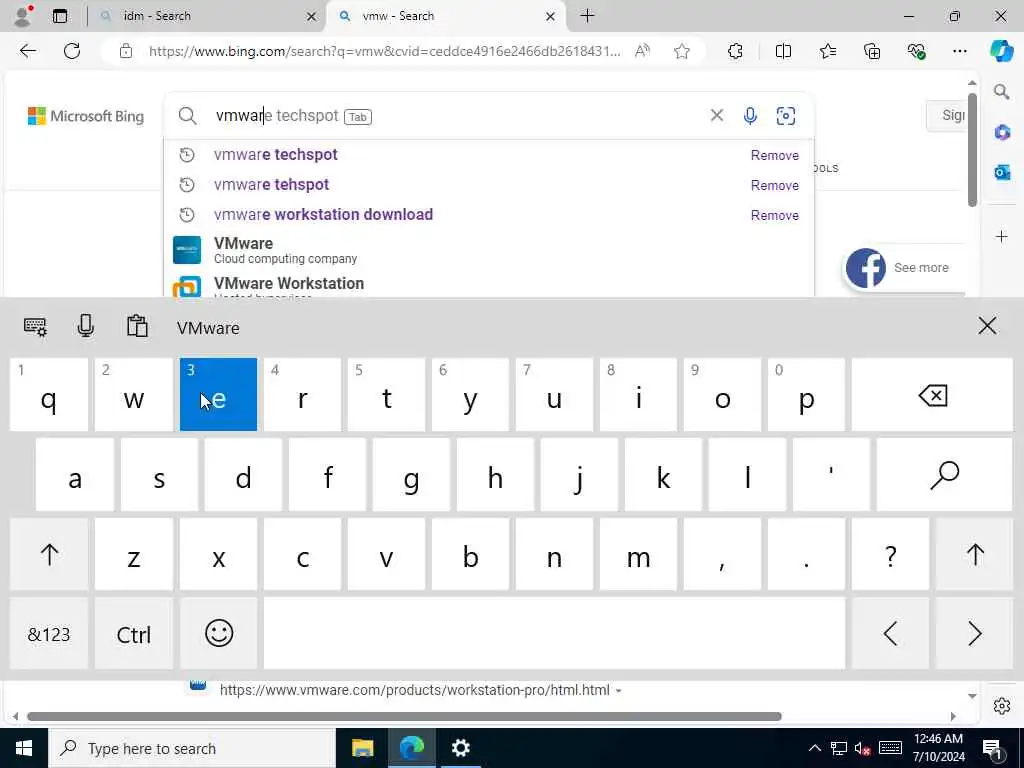Screen dimensions: 1024x768
Task: Open the Outlook sidebar icon
Action: click(1002, 172)
